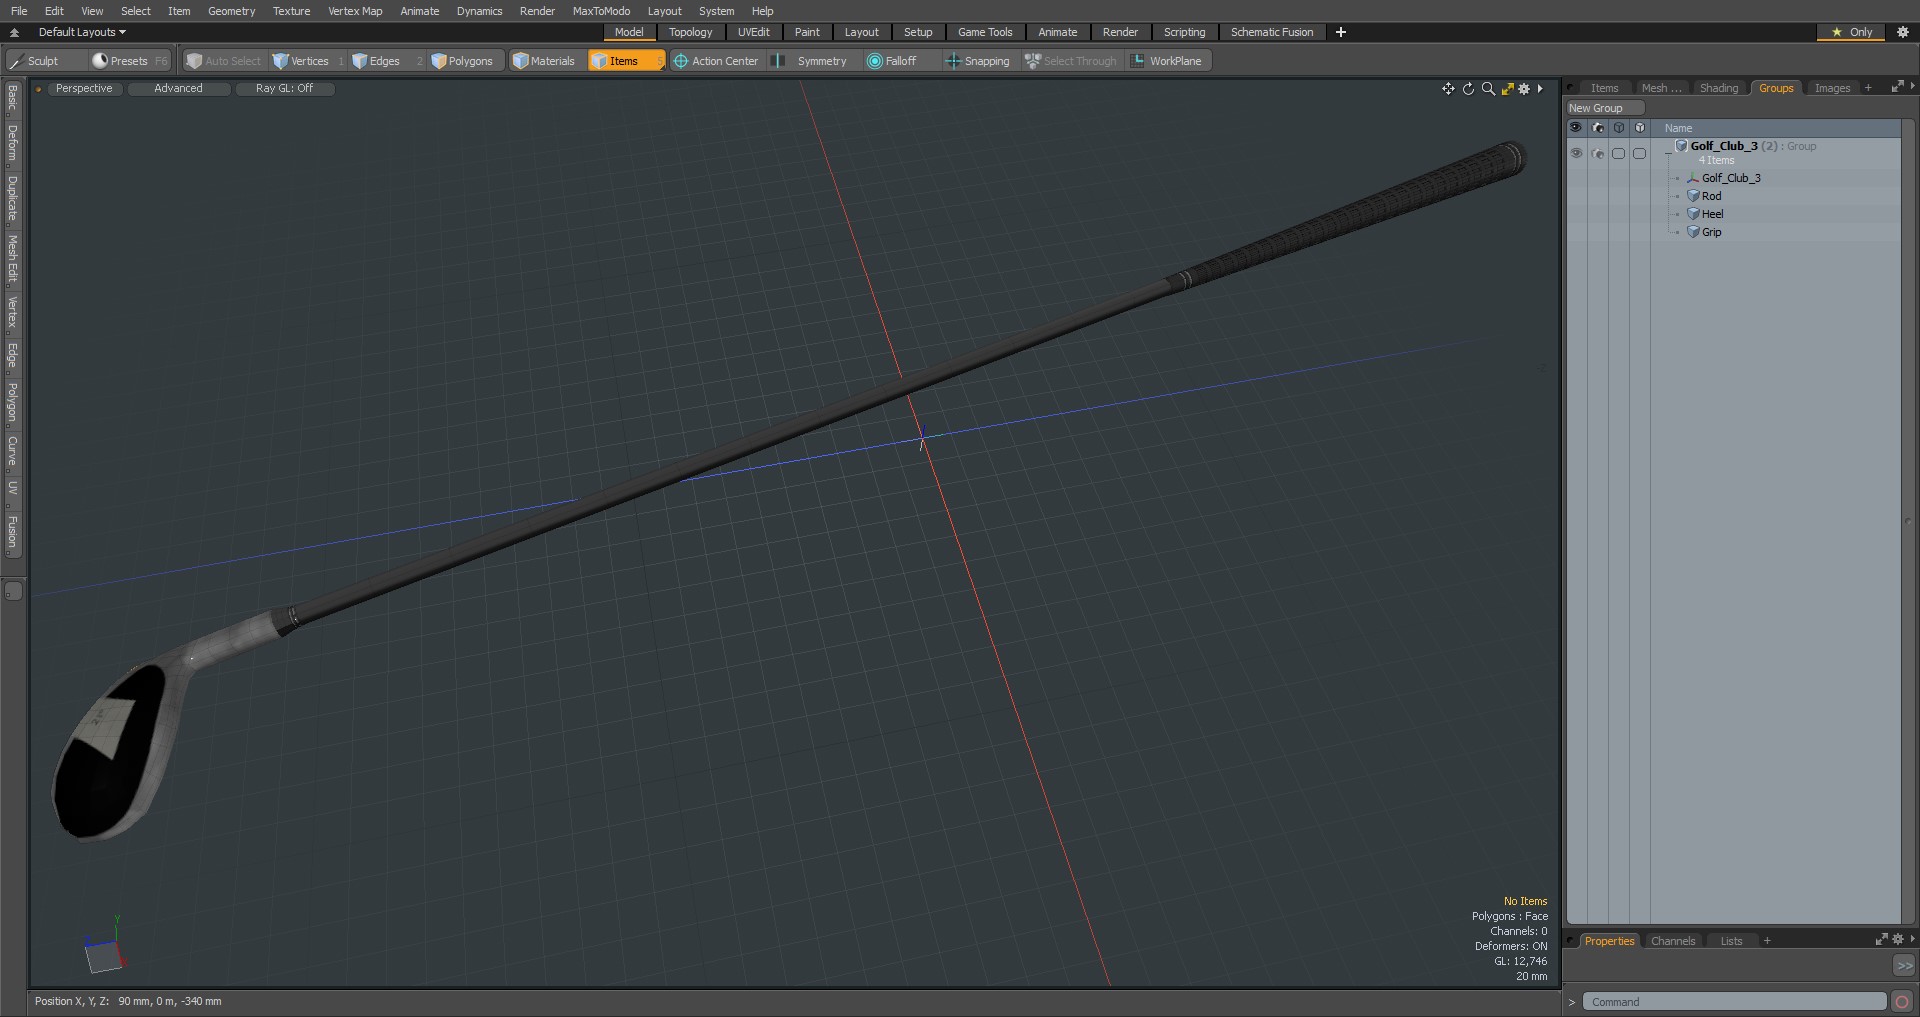Open the Presets browser
This screenshot has width=1920, height=1017.
coord(129,61)
